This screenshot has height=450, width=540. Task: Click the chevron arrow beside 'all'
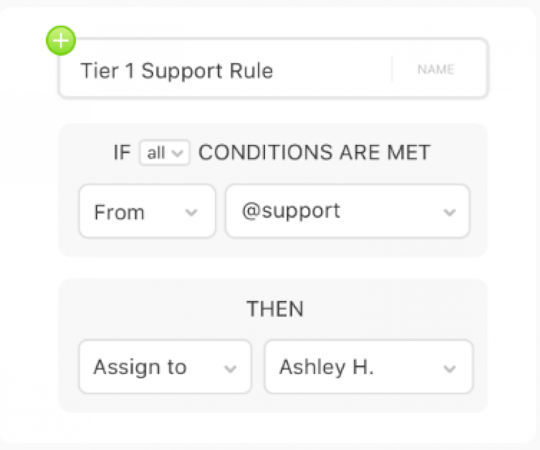pyautogui.click(x=177, y=153)
